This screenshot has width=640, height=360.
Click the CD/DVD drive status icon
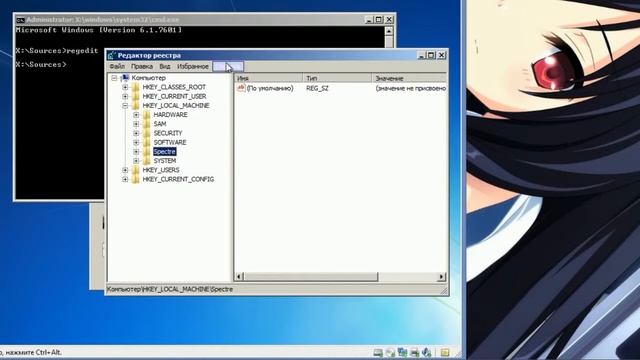391,352
